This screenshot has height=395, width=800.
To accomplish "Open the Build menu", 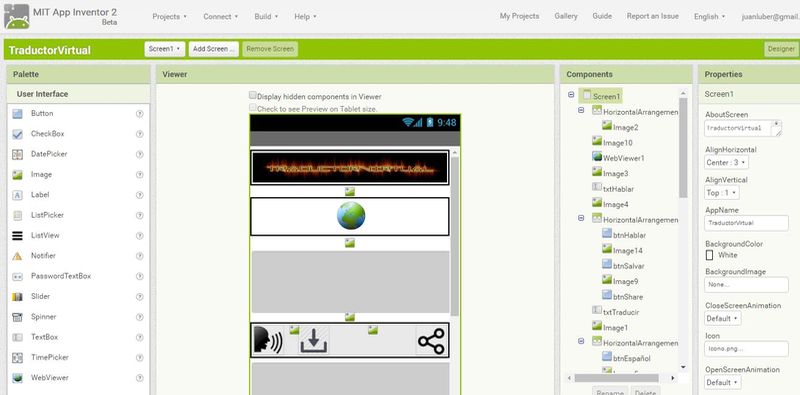I will [x=266, y=16].
